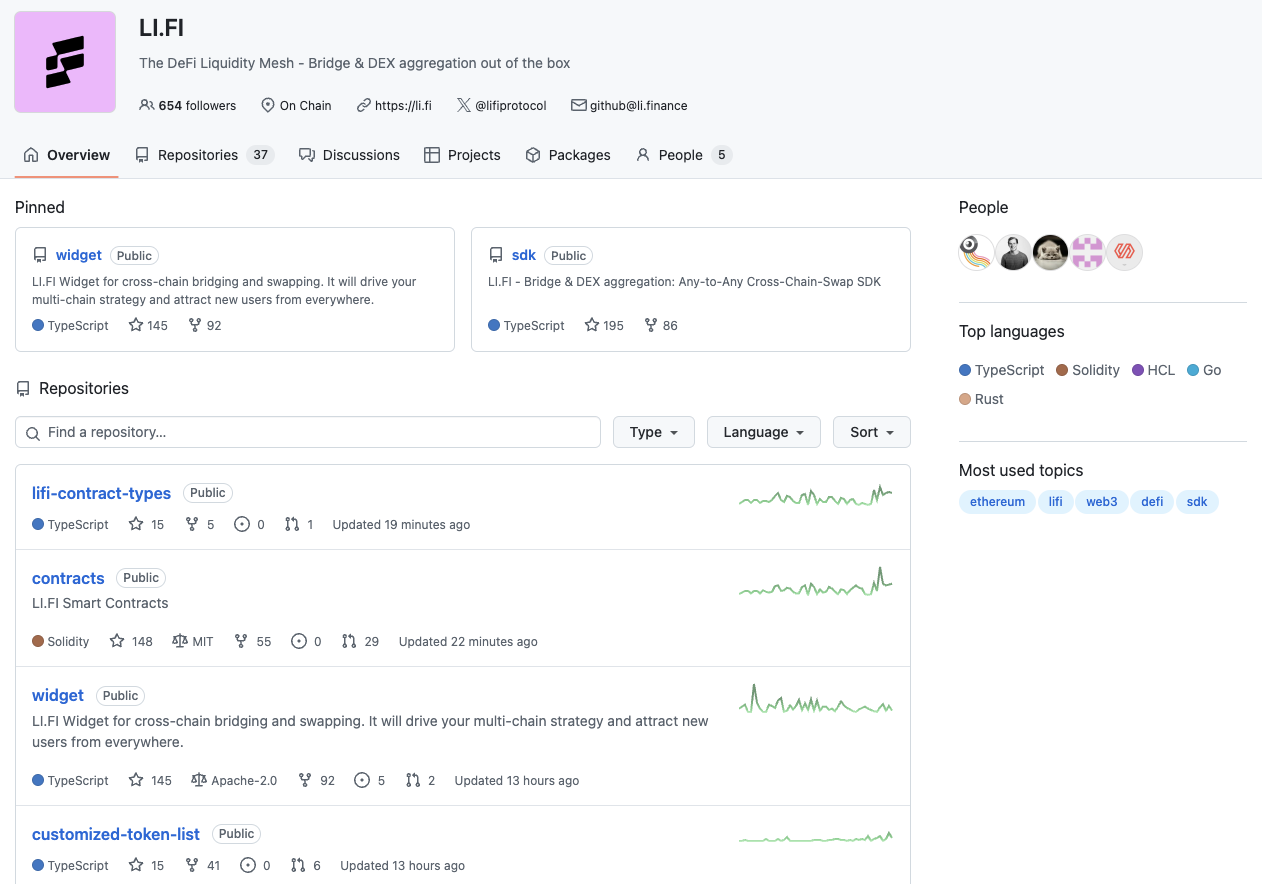The width and height of the screenshot is (1262, 884).
Task: Click the Solidity language color dot
Action: (1062, 370)
